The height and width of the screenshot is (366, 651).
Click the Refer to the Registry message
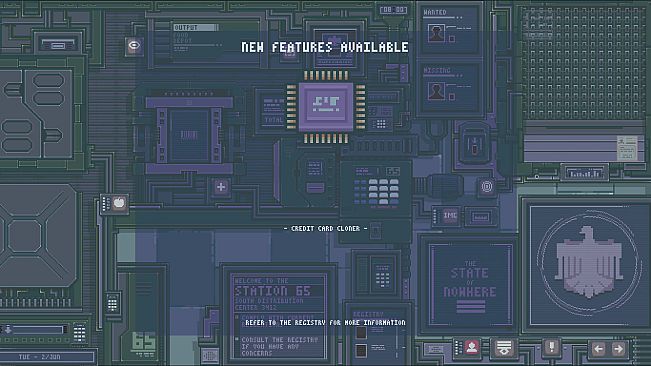(x=326, y=322)
